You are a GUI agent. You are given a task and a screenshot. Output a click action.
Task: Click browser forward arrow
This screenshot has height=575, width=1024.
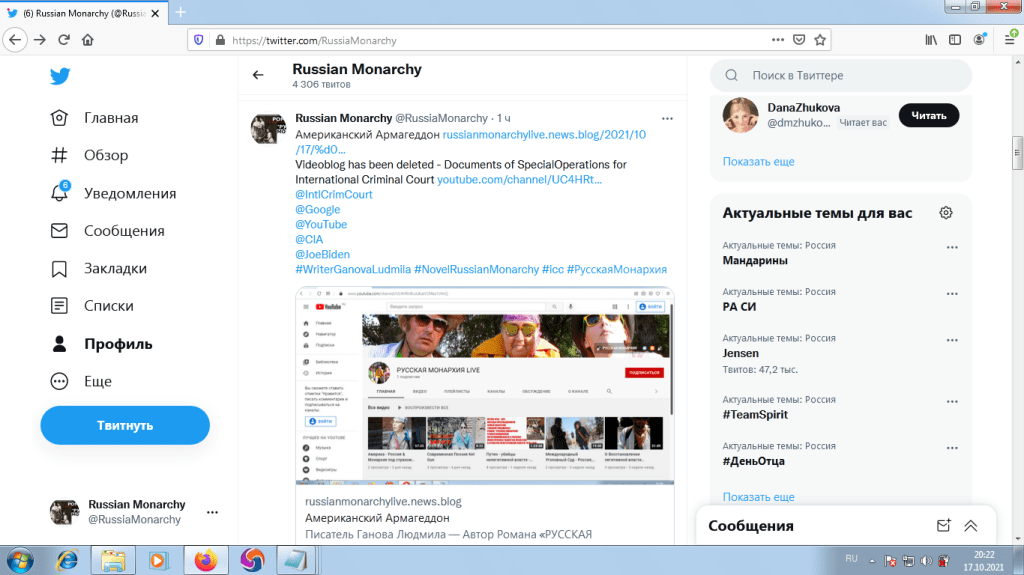[x=40, y=40]
